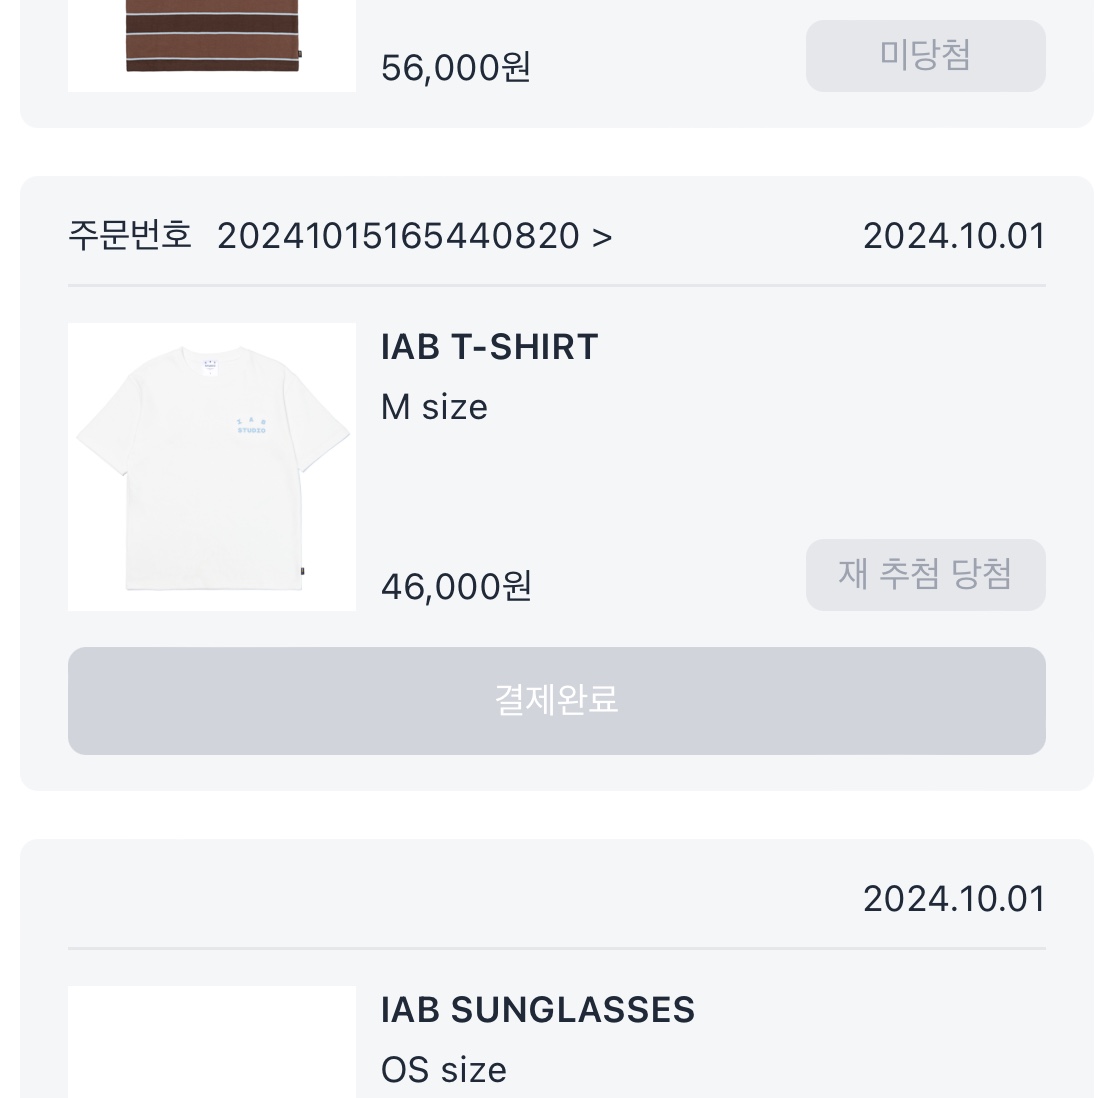Open order number 20241015165440820

click(x=398, y=237)
